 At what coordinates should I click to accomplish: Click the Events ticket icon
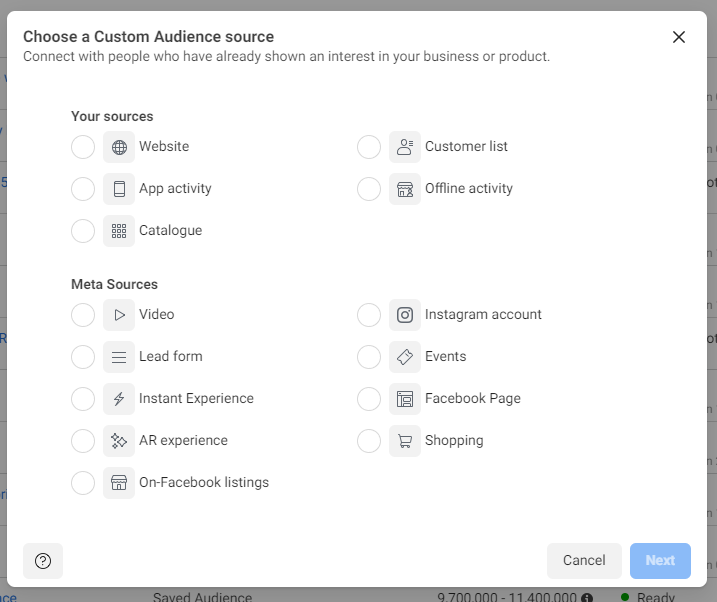[405, 357]
